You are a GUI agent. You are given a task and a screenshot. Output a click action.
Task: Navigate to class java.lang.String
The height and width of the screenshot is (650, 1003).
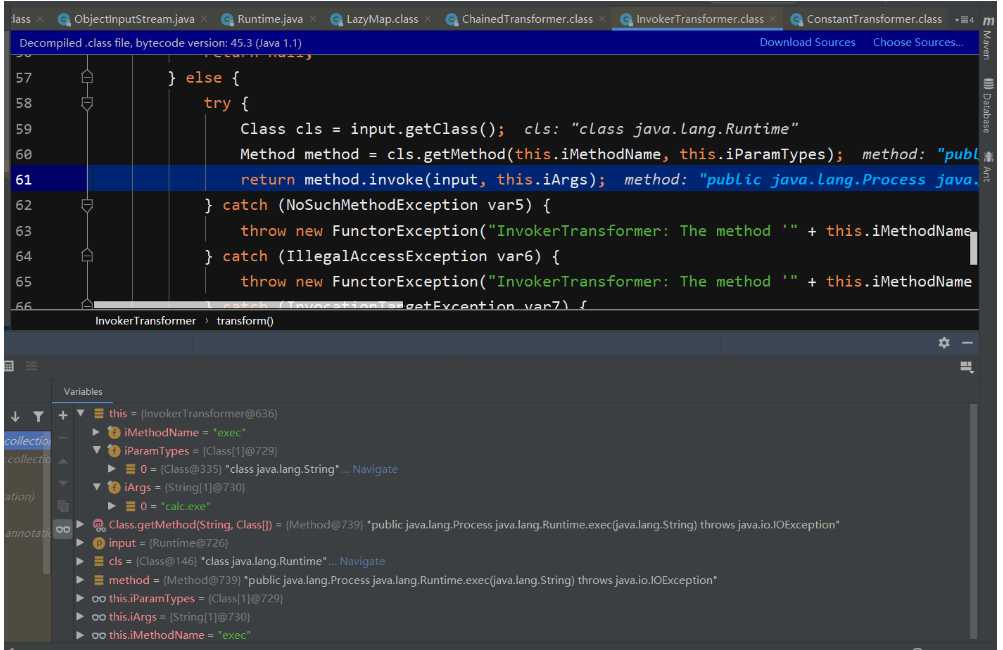375,469
